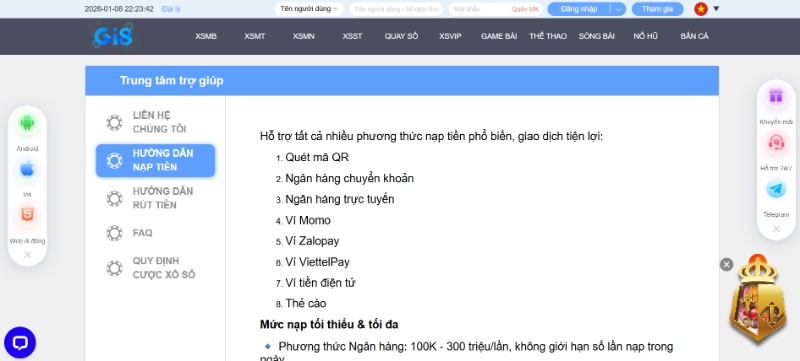Select the FAQ help section
Screen dimensions: 800x361
point(156,233)
